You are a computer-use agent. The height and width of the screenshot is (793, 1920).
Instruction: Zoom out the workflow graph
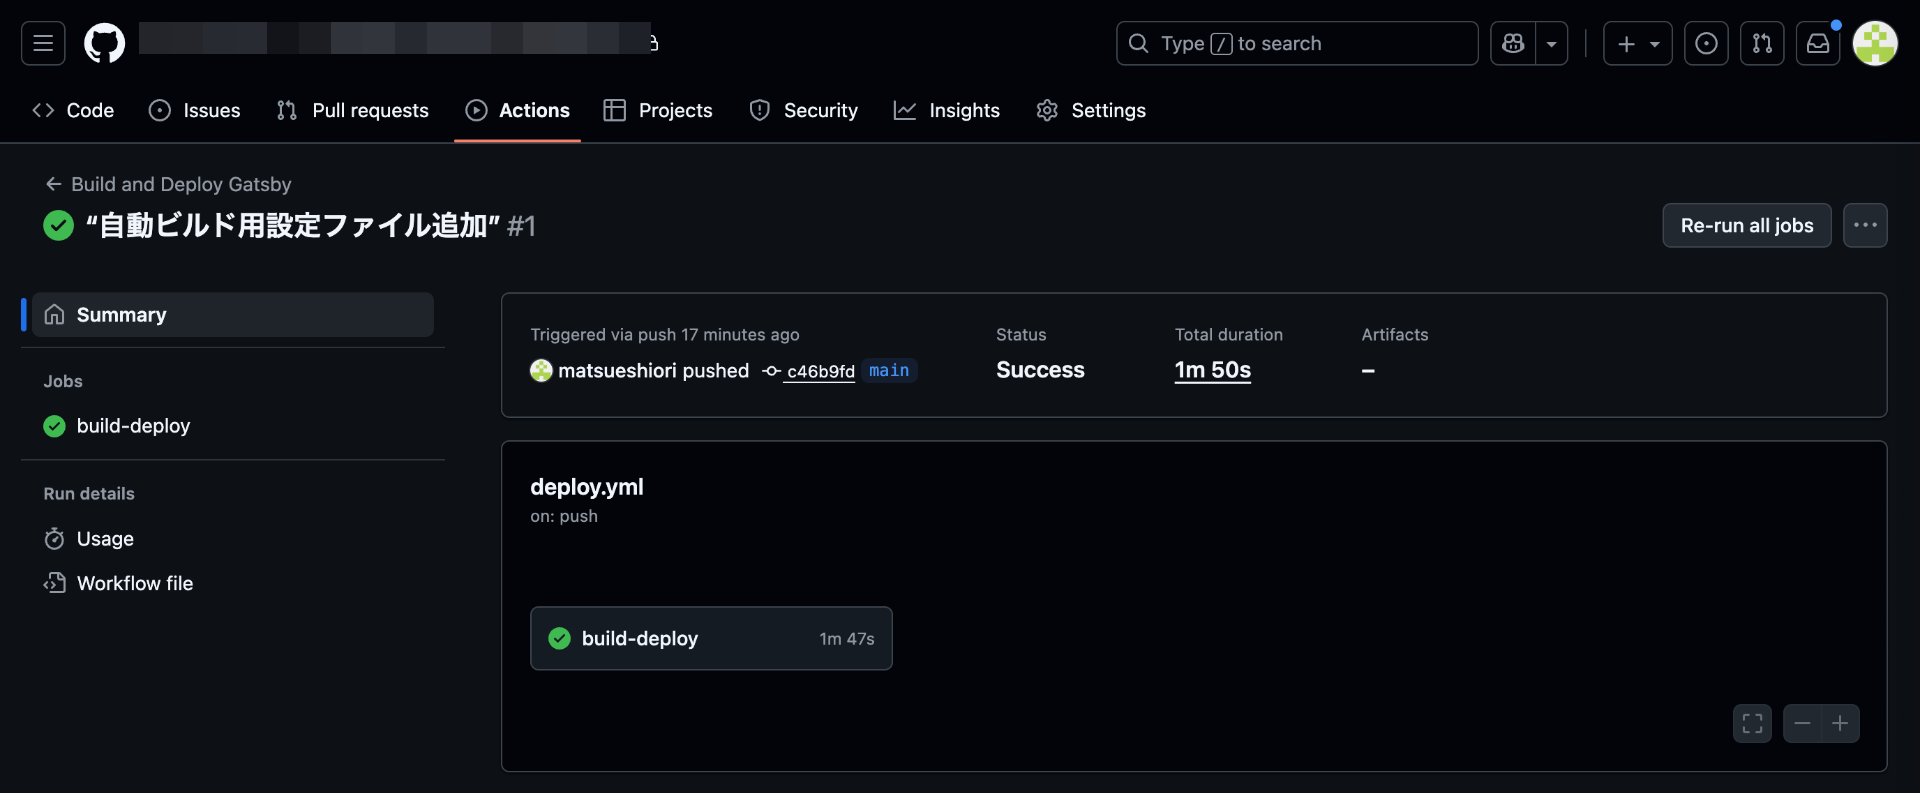point(1802,723)
